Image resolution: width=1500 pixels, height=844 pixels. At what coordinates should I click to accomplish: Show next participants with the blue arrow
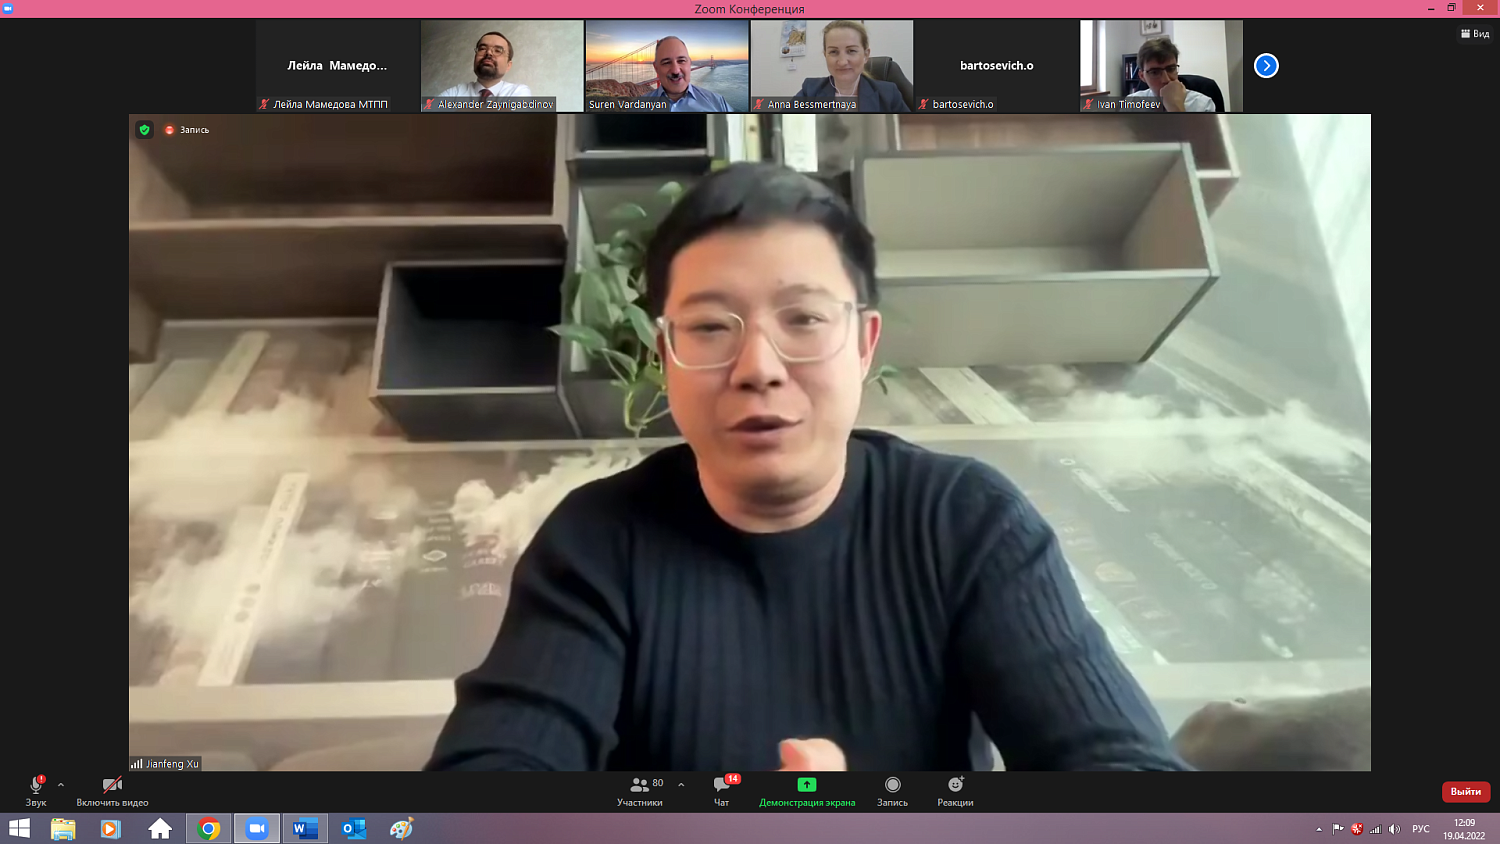(1266, 66)
